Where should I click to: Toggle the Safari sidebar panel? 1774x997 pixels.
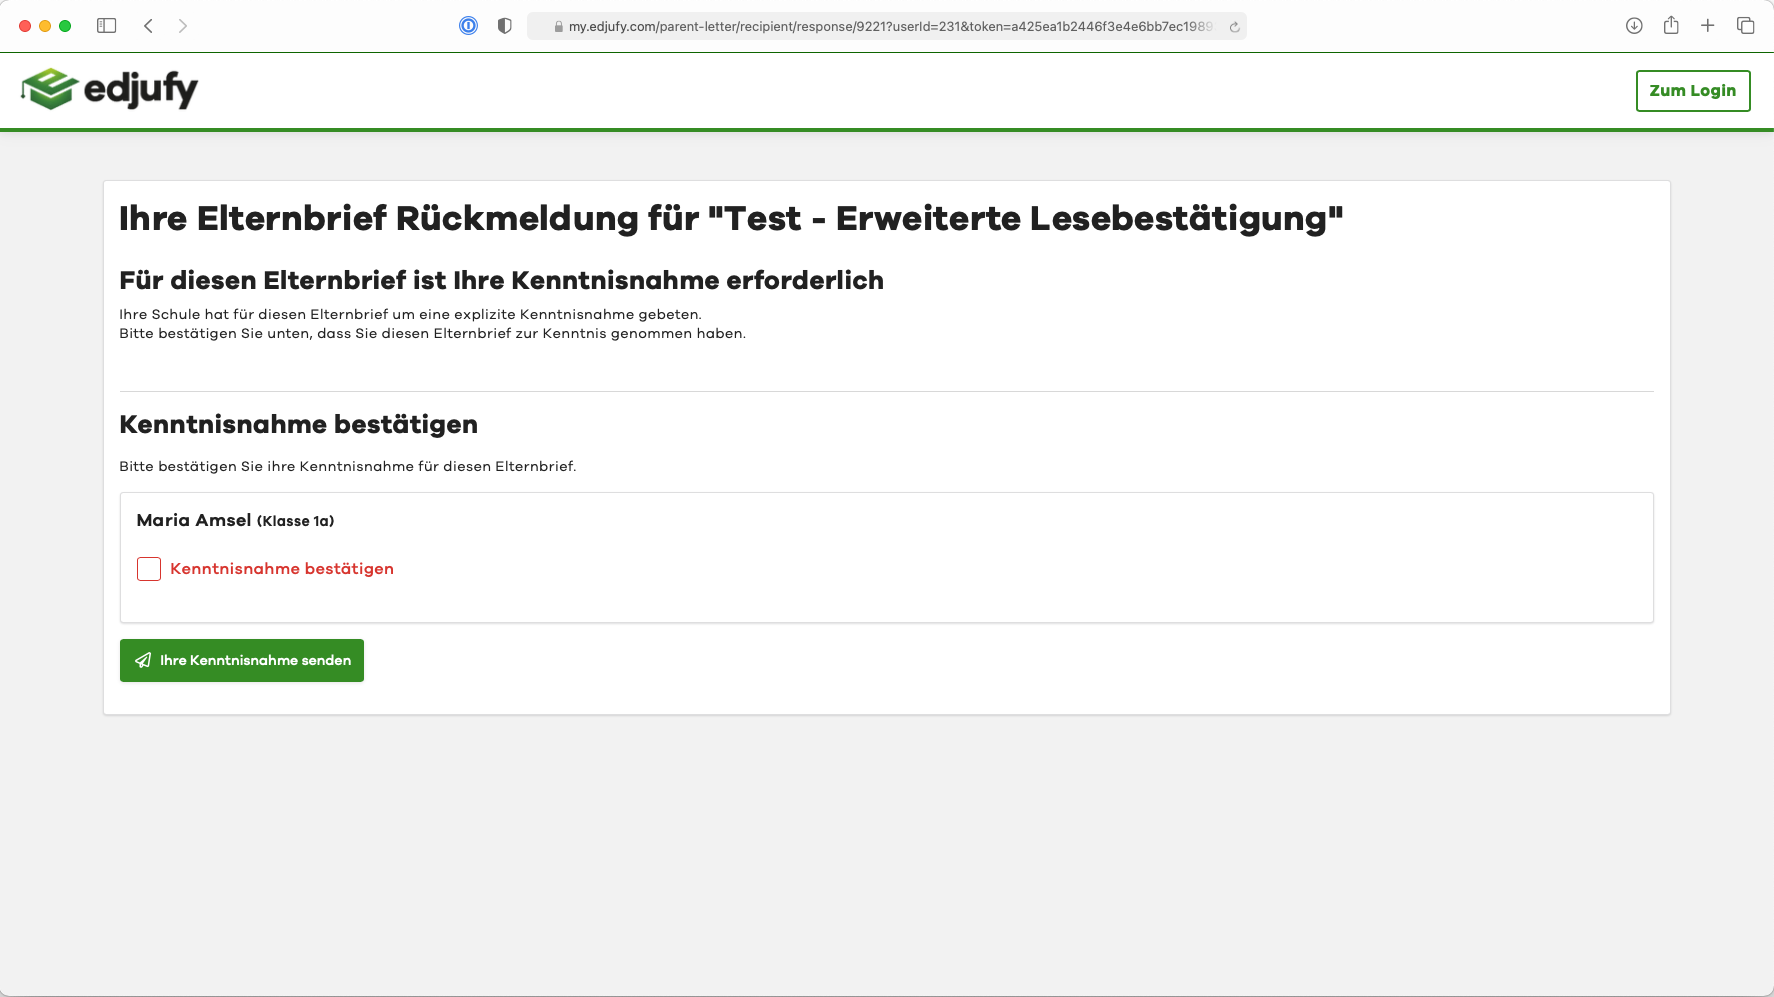[106, 26]
